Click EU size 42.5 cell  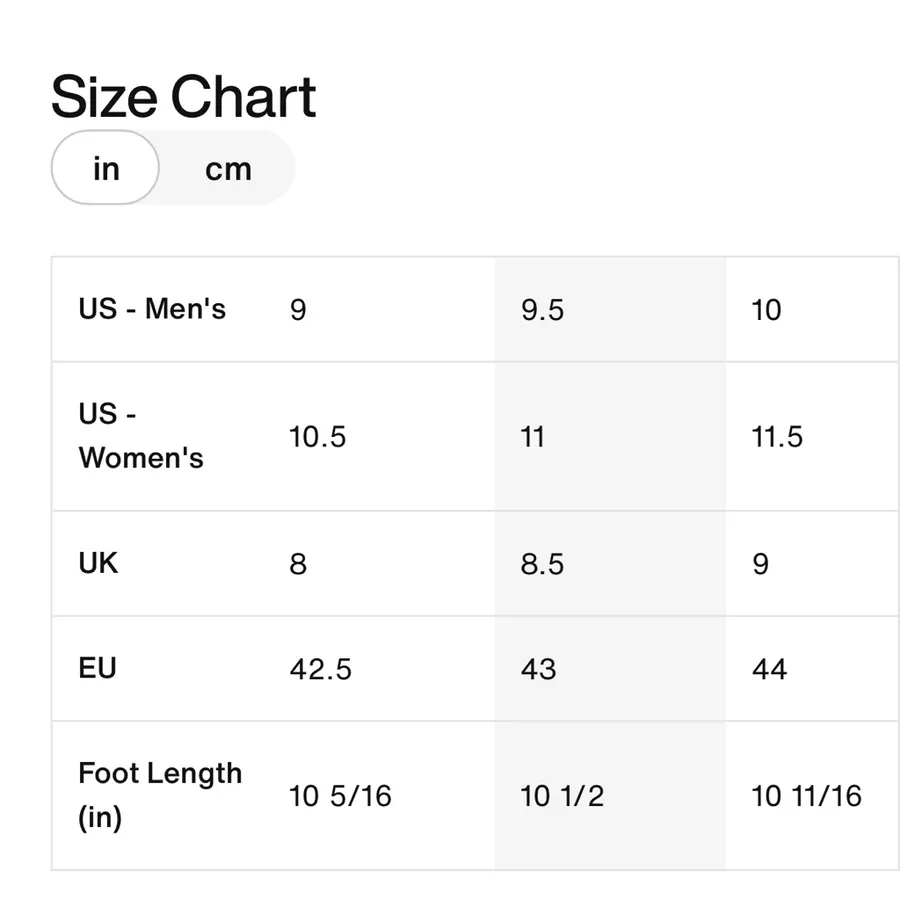(x=379, y=669)
